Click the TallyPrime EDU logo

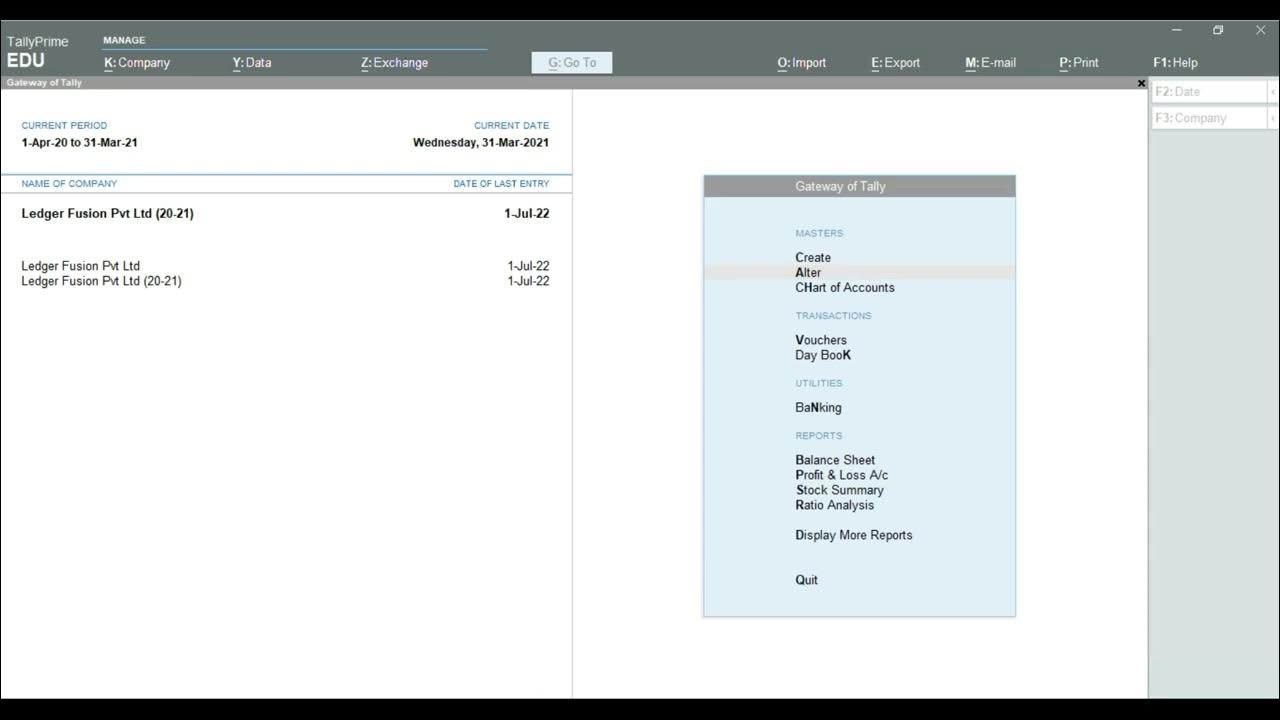[x=37, y=51]
